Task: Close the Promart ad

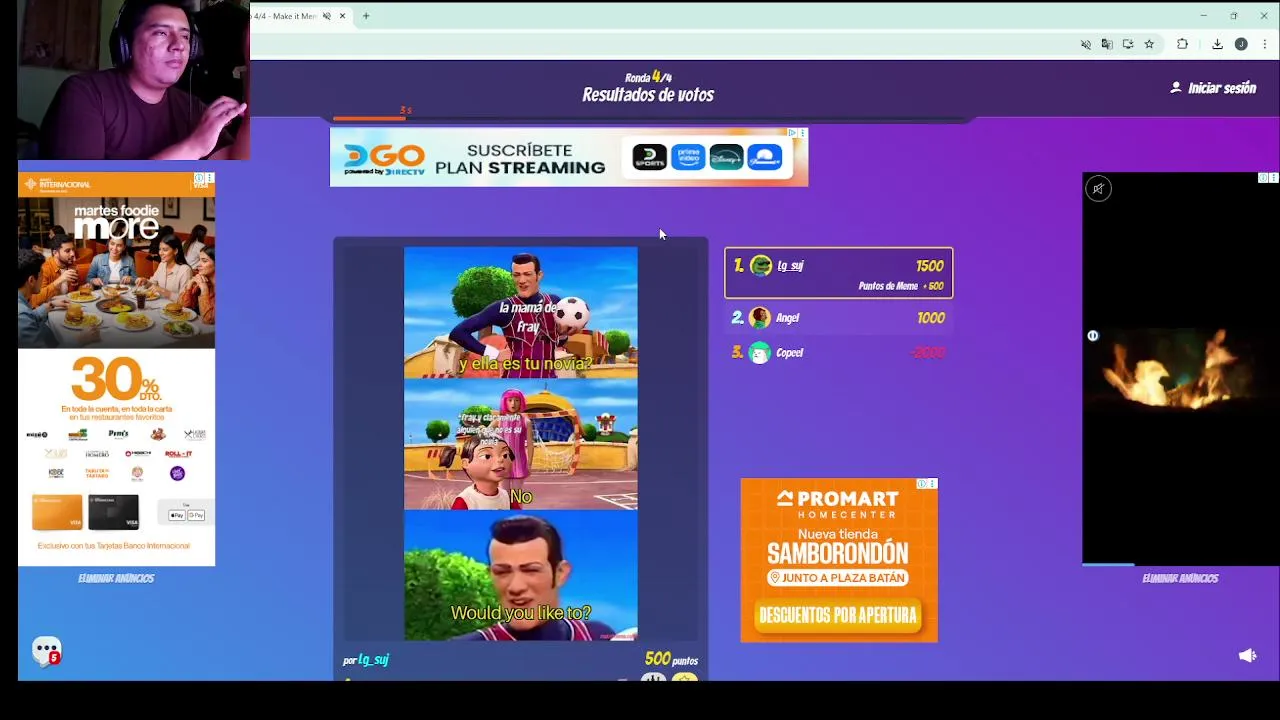Action: click(933, 484)
